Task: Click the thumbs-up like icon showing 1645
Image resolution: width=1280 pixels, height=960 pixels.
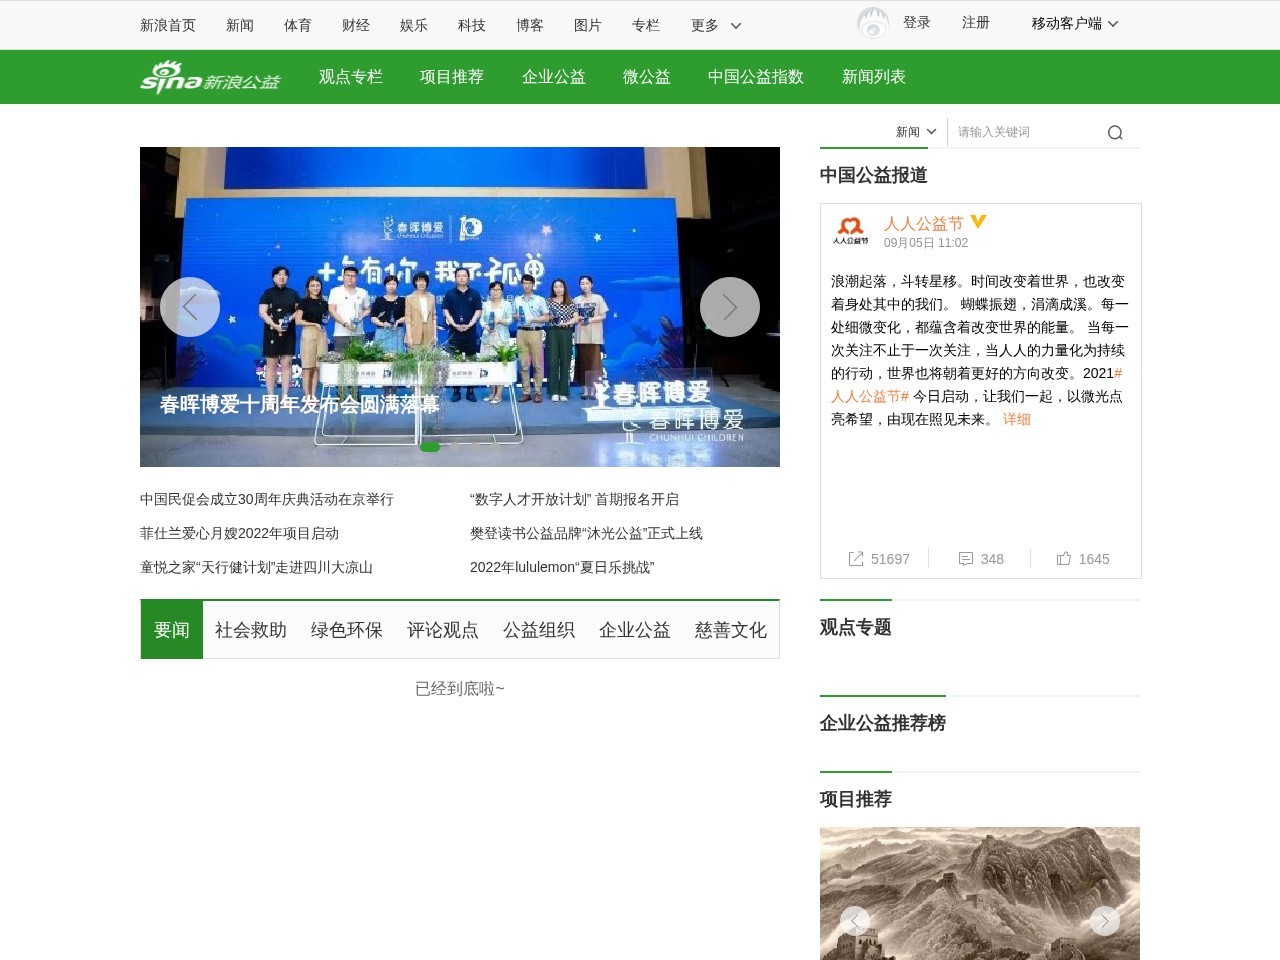Action: coord(1063,558)
